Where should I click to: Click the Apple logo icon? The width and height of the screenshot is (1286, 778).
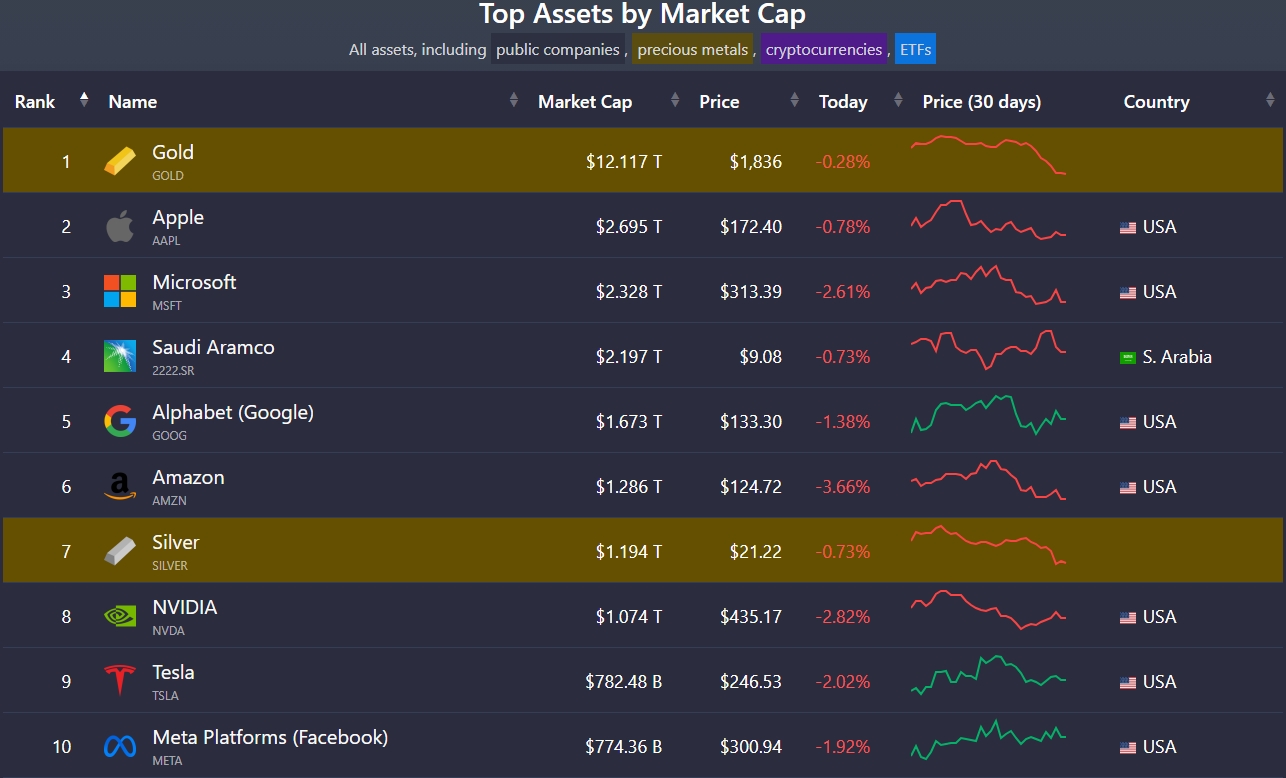tap(120, 226)
